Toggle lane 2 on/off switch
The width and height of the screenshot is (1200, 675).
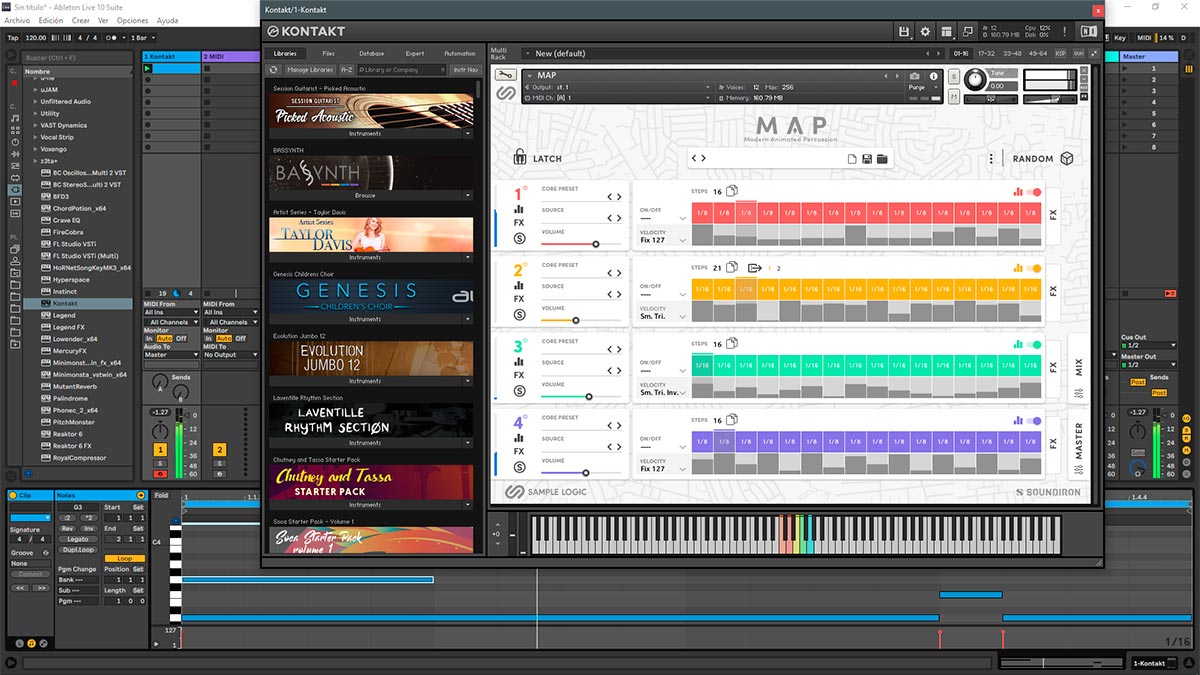coord(1033,268)
